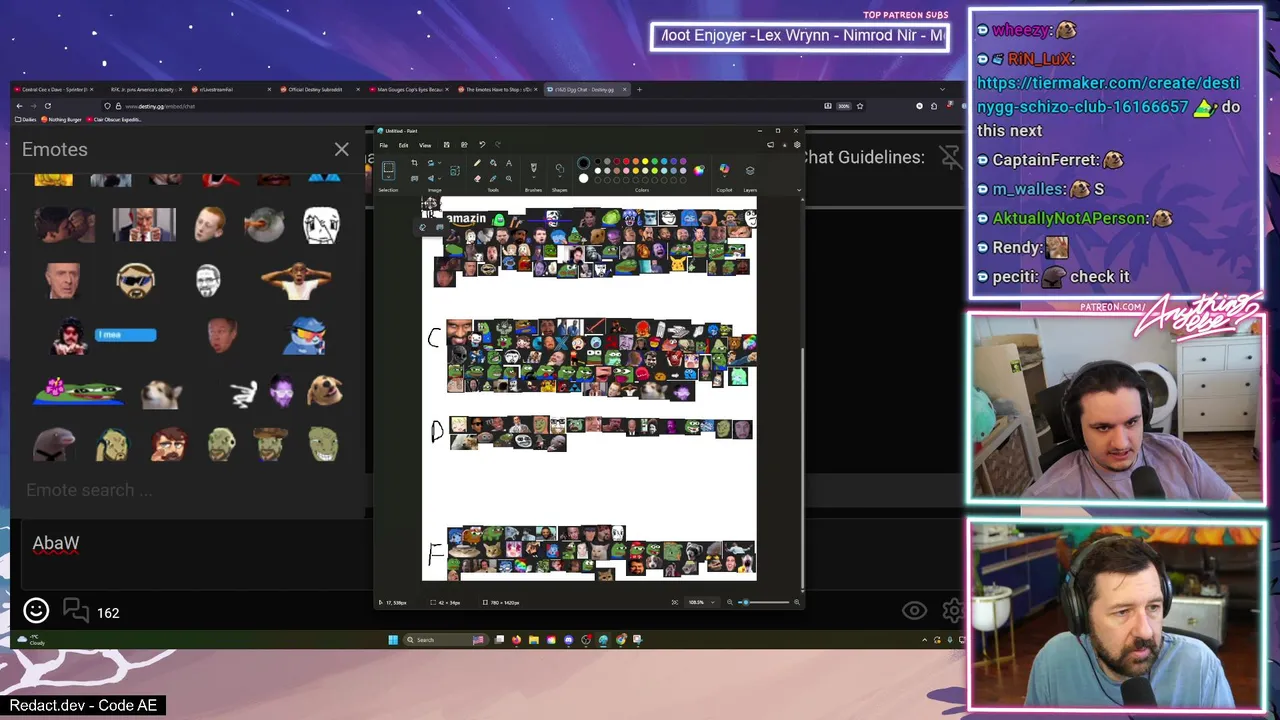The height and width of the screenshot is (720, 1280).
Task: Open the Dailies bookmark folder
Action: [x=25, y=119]
